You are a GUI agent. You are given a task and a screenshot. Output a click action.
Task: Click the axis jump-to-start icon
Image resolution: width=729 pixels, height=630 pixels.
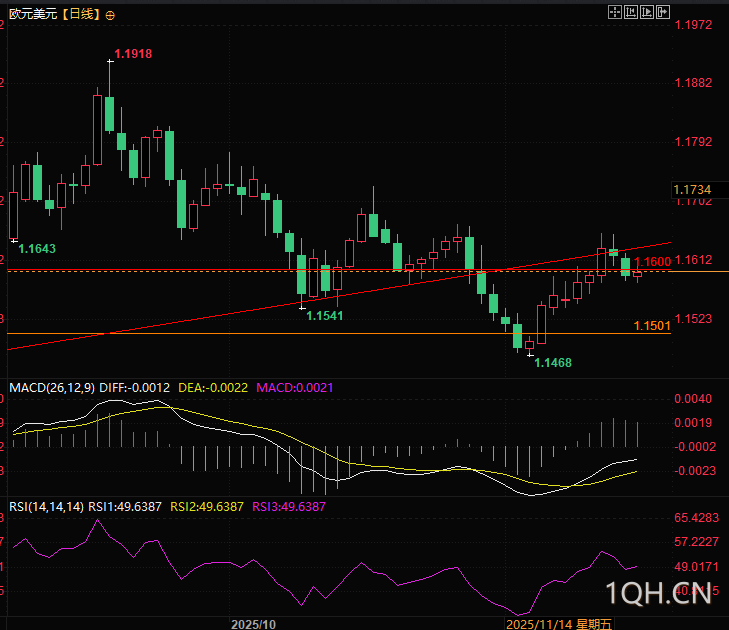pyautogui.click(x=631, y=12)
